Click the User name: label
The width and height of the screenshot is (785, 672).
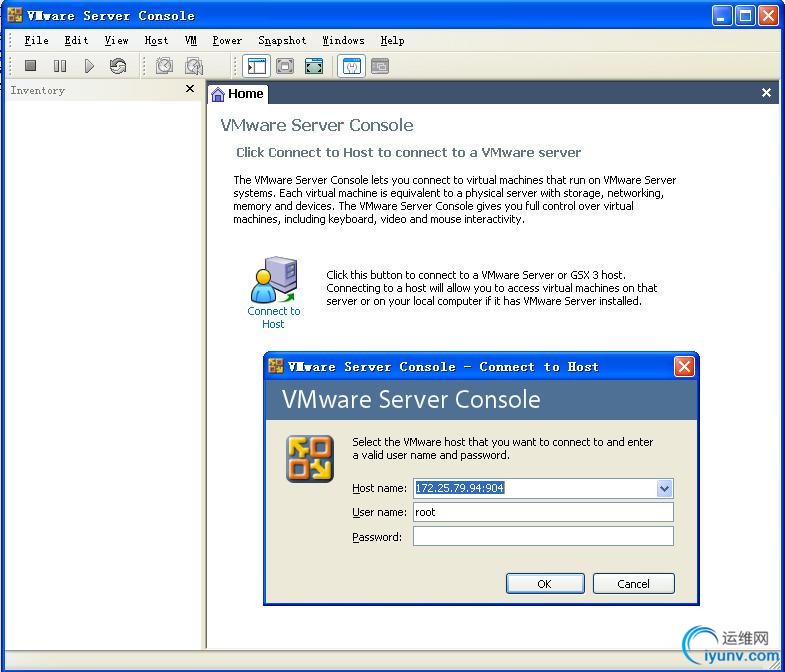(379, 512)
